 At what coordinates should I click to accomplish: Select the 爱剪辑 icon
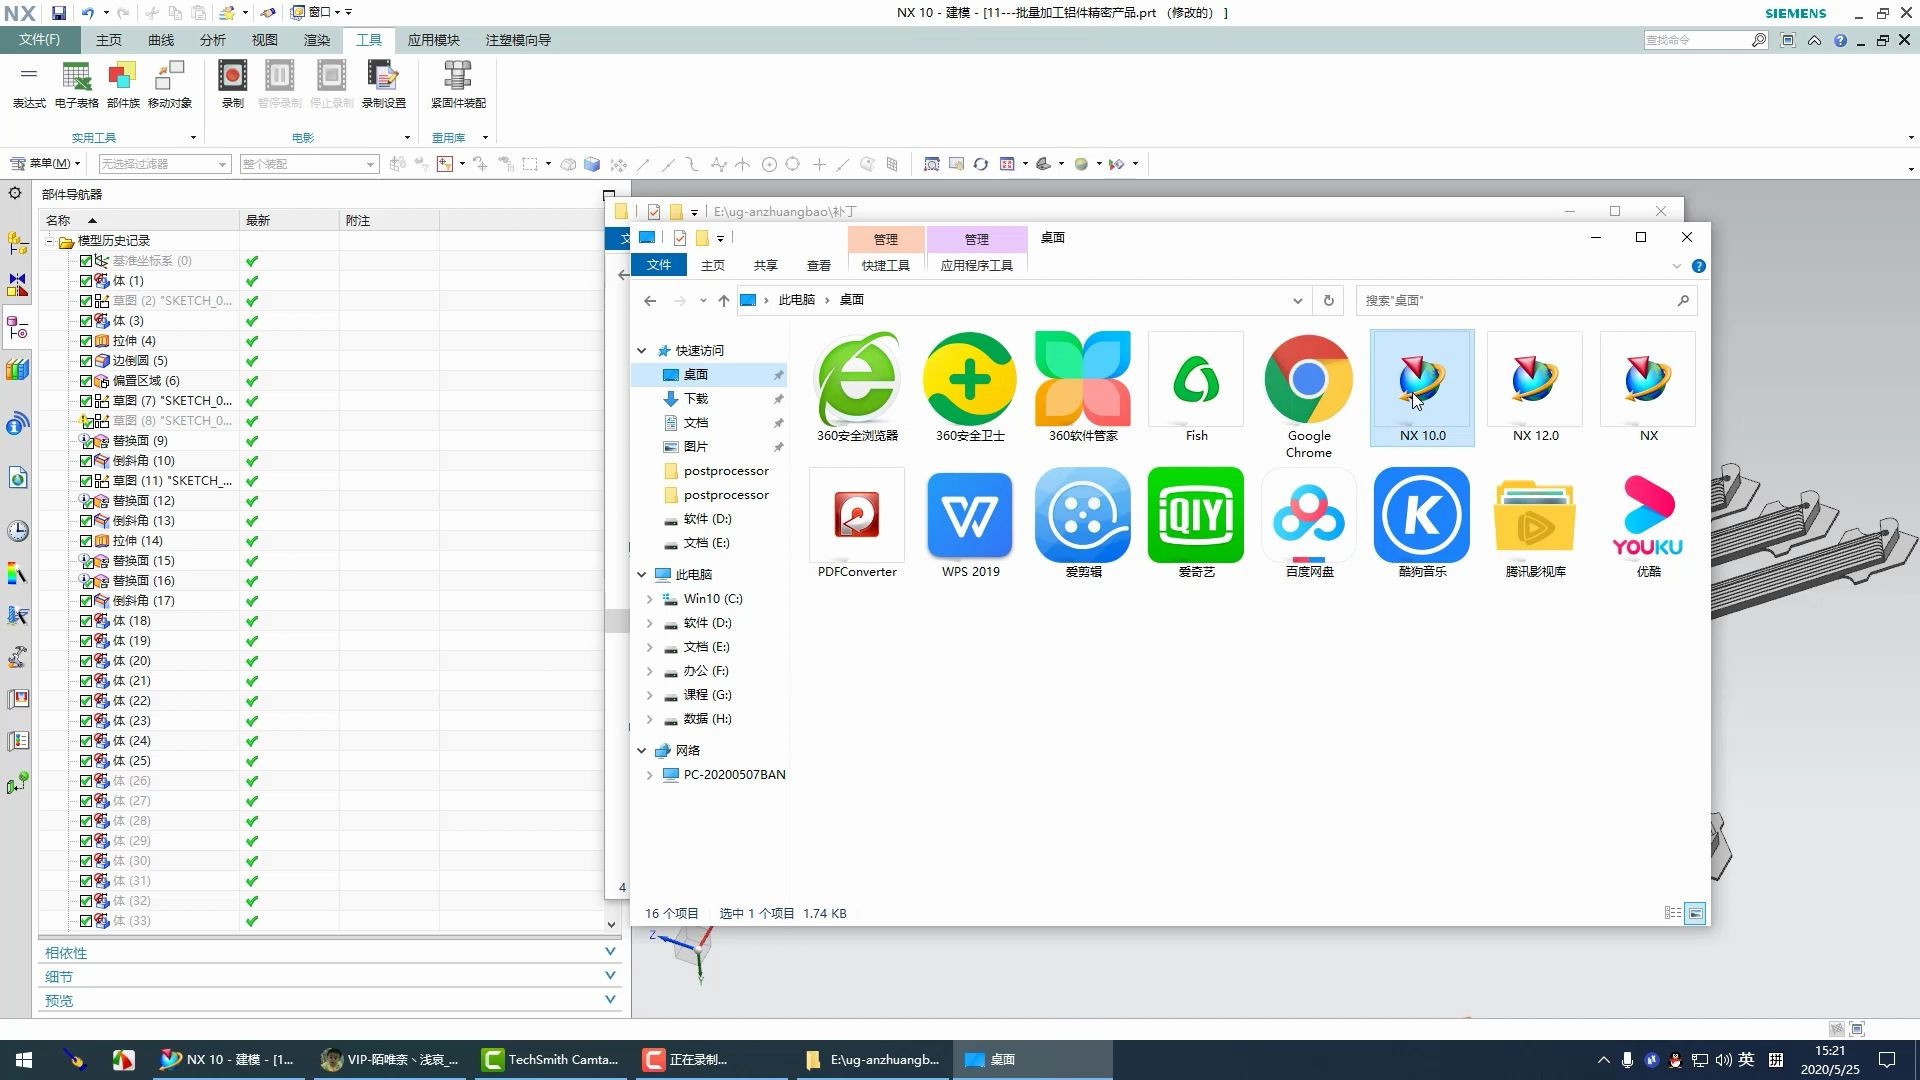click(1083, 523)
